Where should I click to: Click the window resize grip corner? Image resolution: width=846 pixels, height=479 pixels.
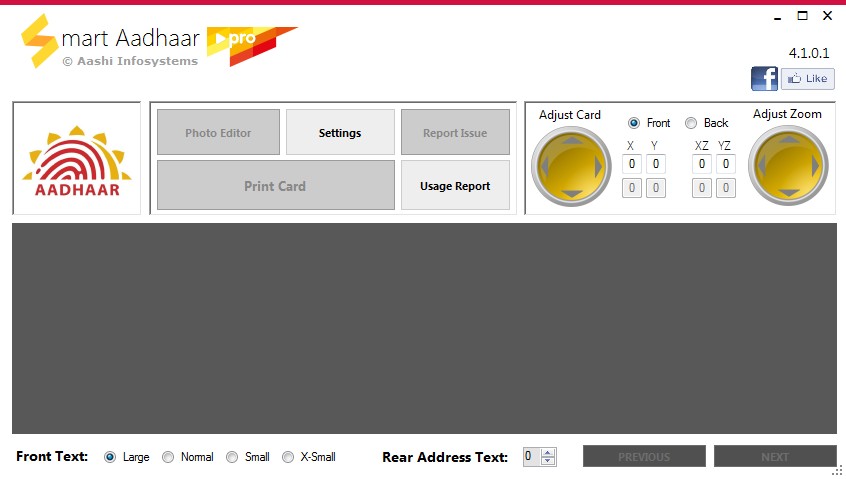837,471
